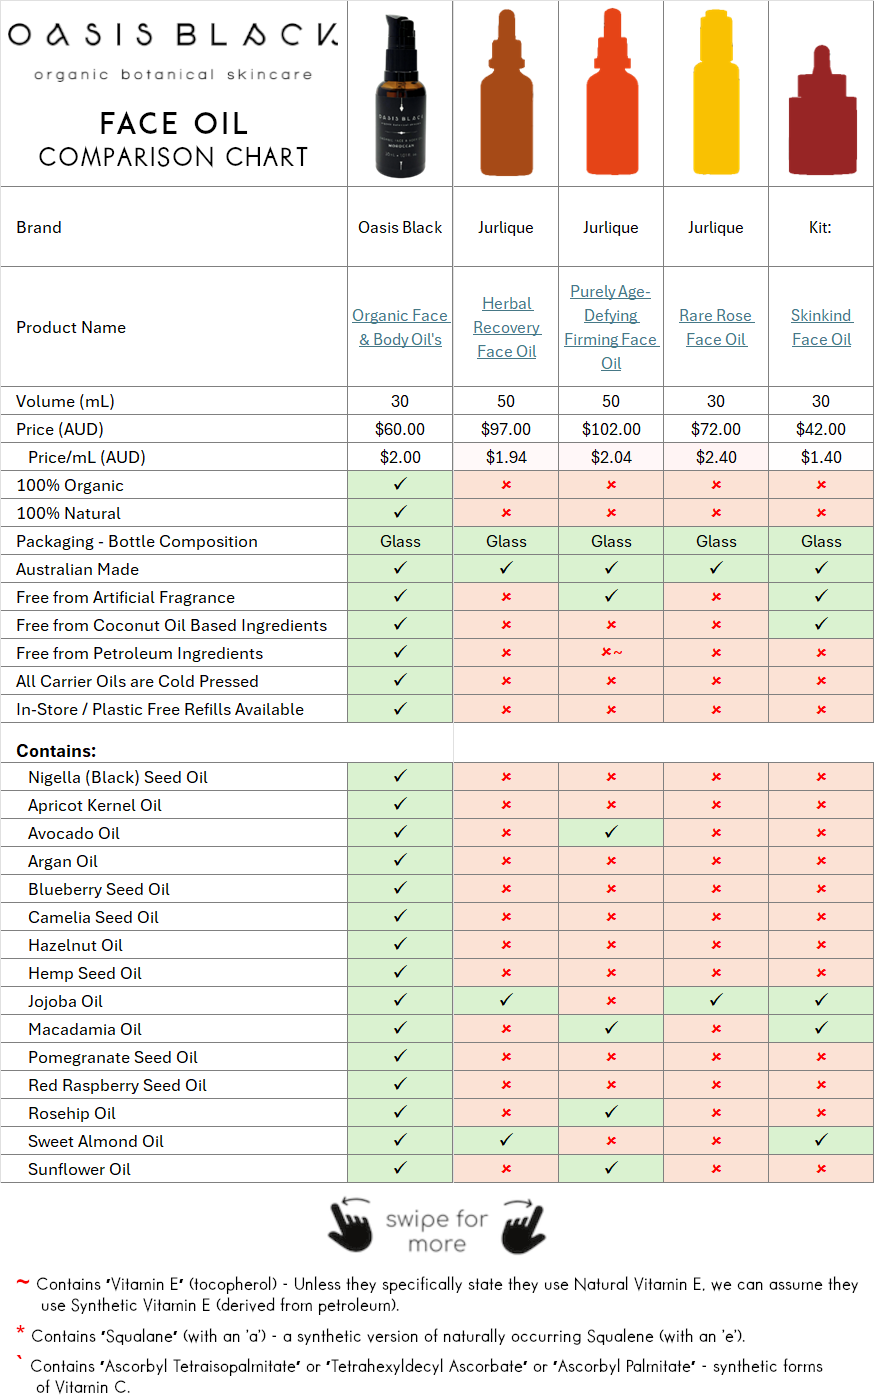
Task: Open the Rare Rose Face Oil link
Action: point(716,327)
